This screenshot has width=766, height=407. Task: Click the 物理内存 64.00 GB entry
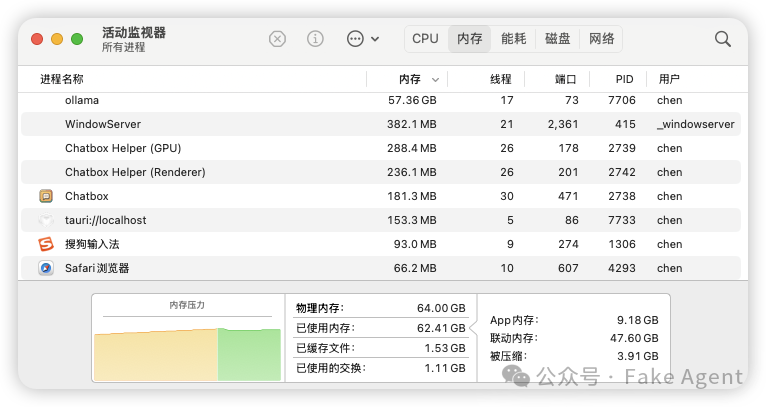(x=381, y=308)
